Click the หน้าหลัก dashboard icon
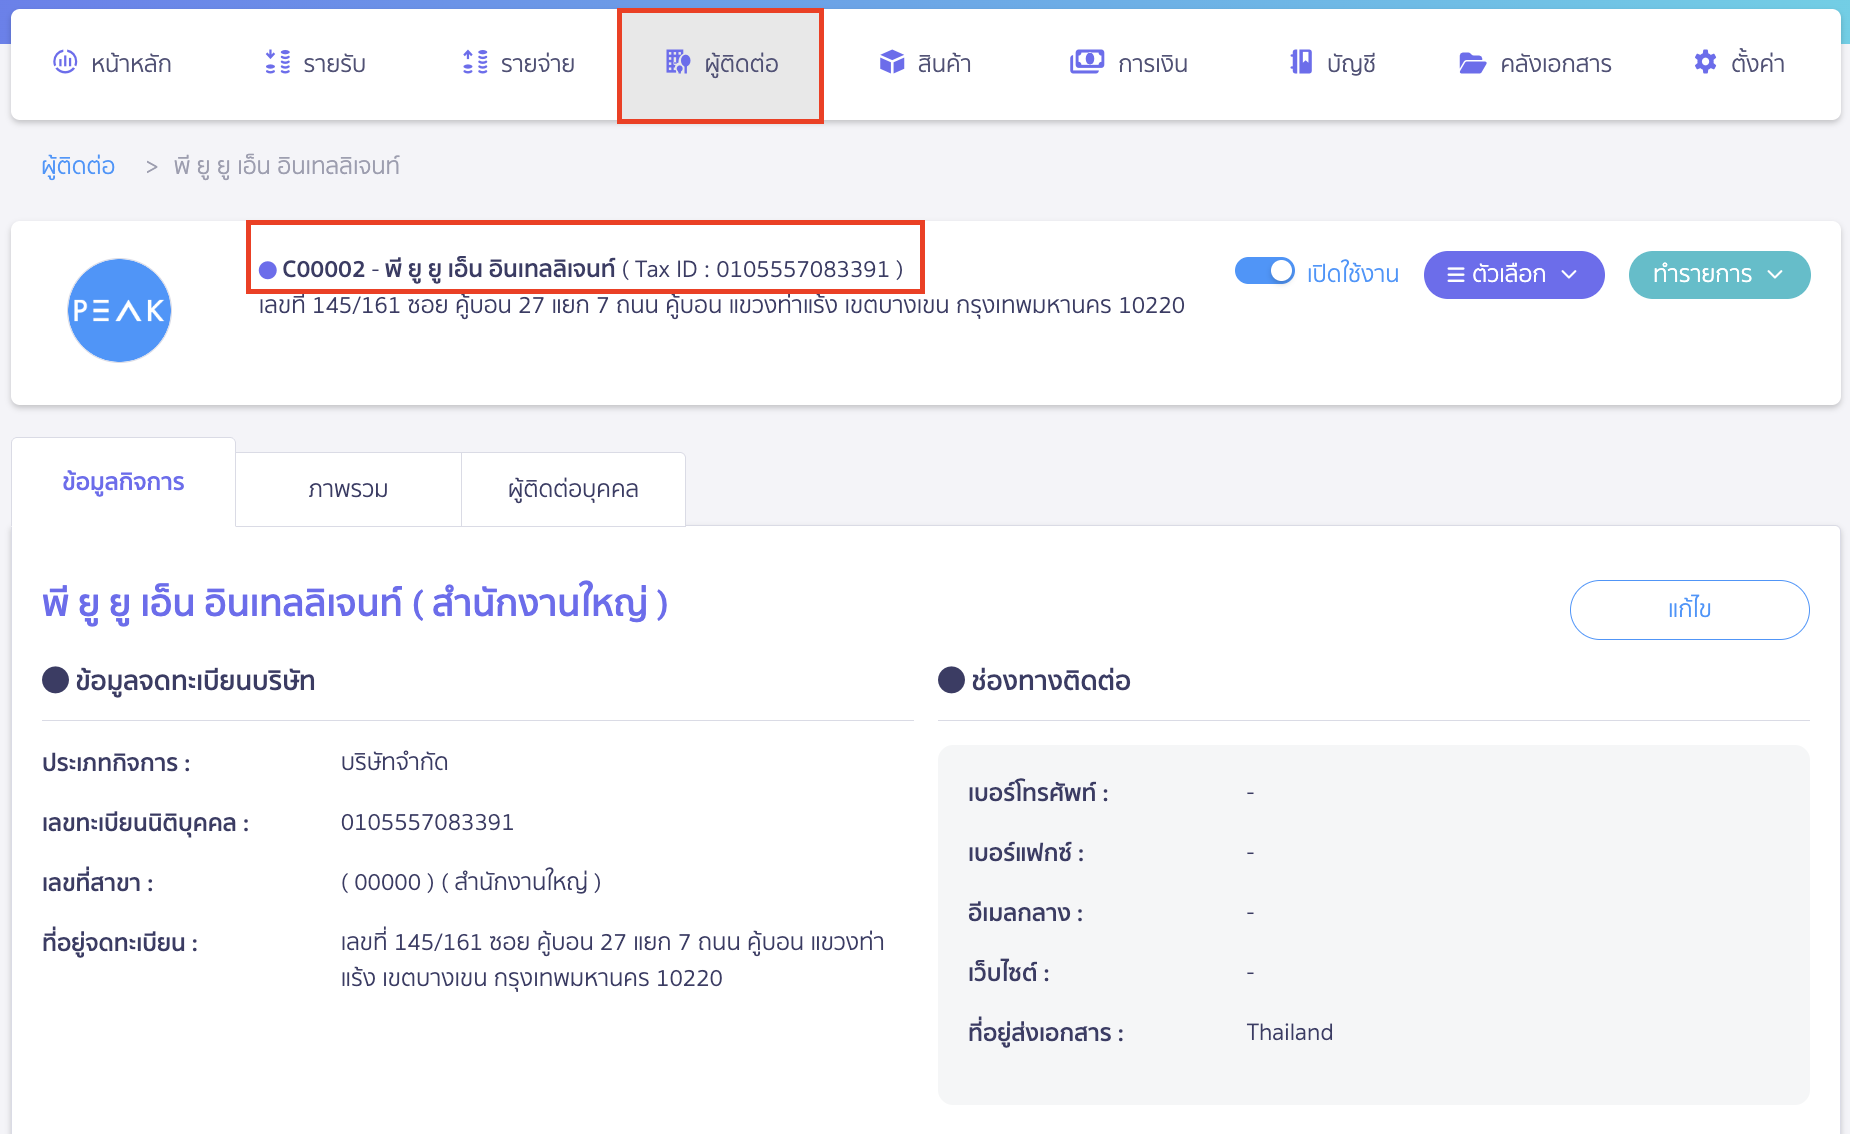Viewport: 1850px width, 1134px height. pos(65,62)
